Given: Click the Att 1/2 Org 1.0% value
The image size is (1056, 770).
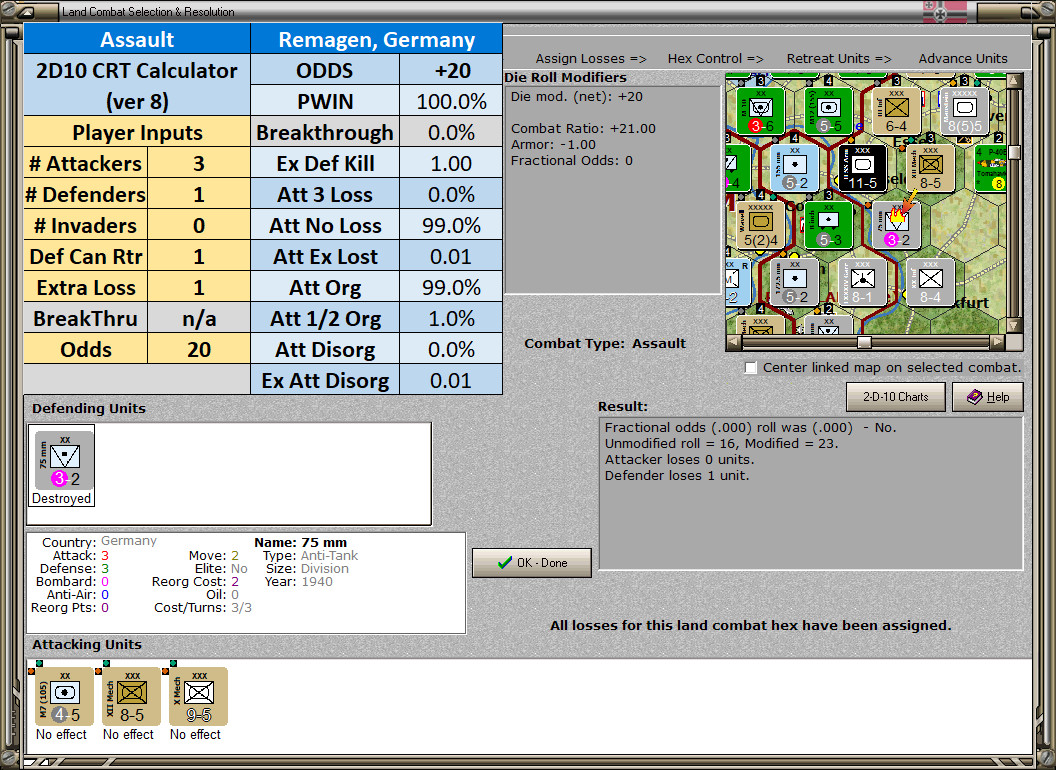Looking at the screenshot, I should [x=451, y=318].
